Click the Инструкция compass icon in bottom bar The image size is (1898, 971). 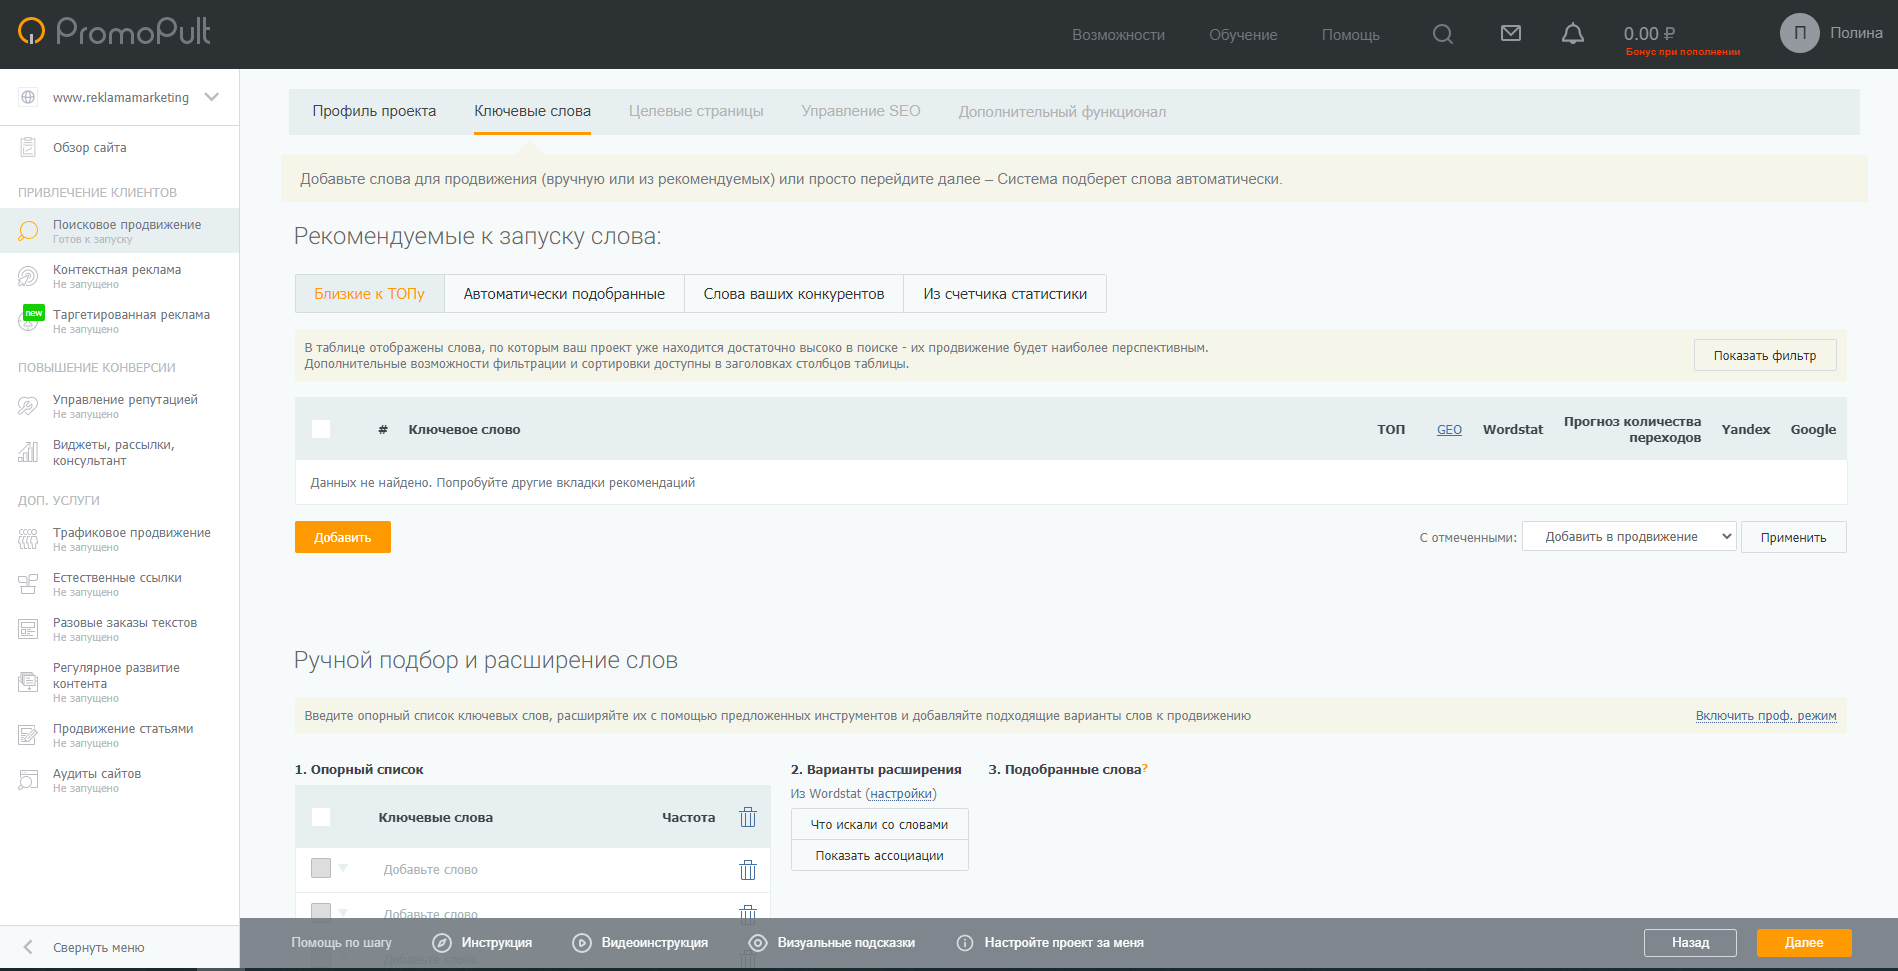[x=442, y=943]
